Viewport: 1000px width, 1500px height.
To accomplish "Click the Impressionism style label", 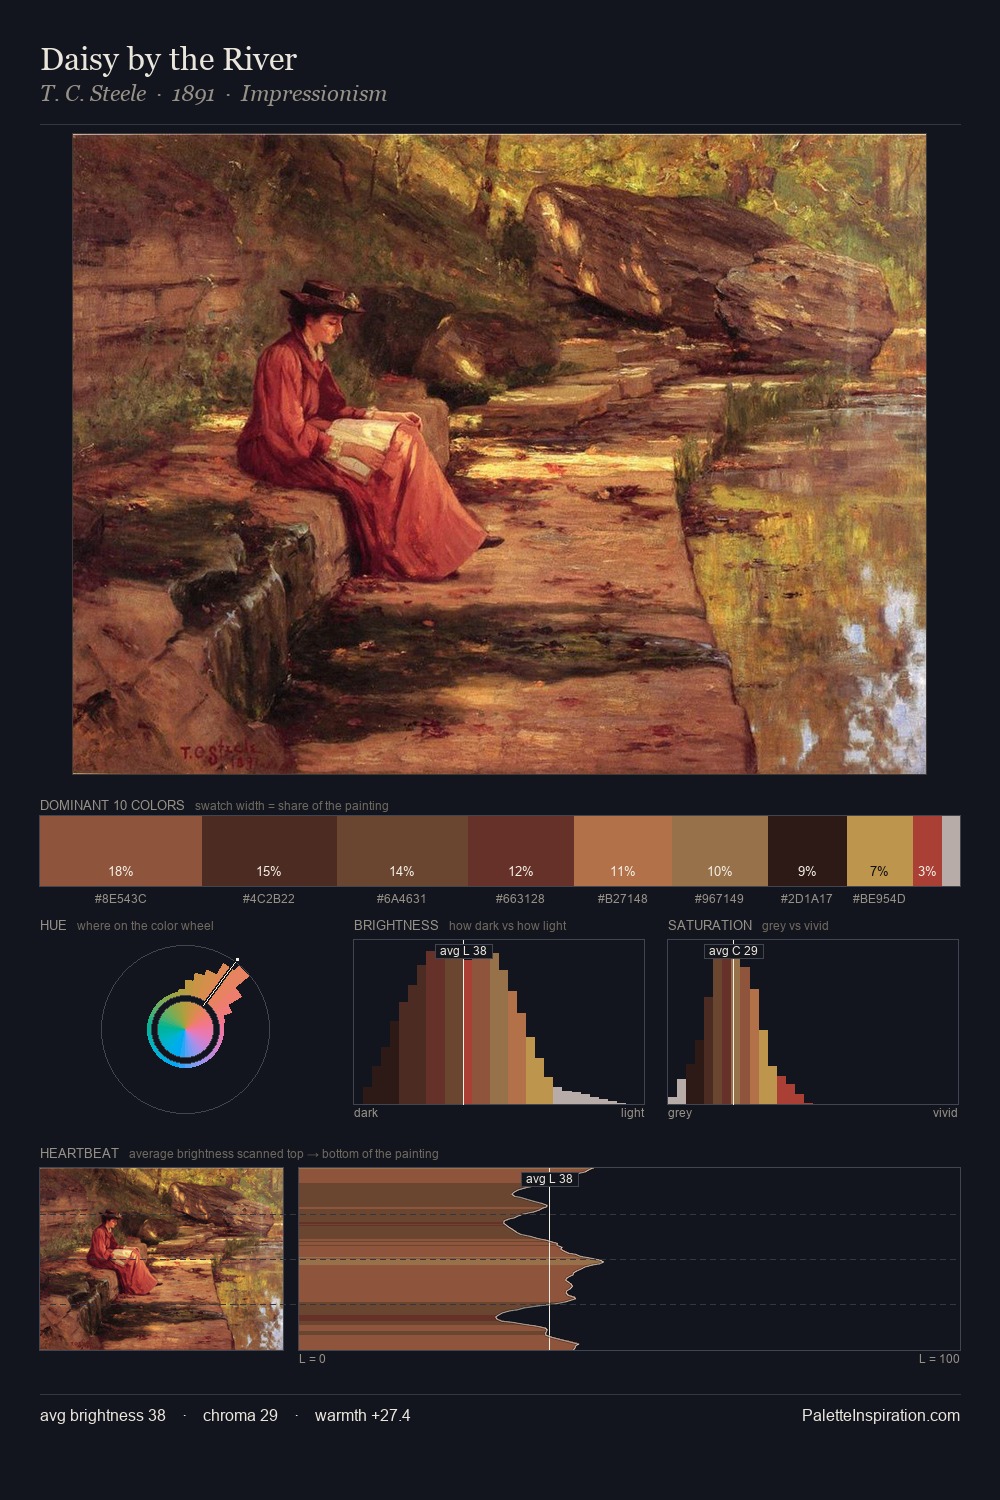I will [x=313, y=94].
